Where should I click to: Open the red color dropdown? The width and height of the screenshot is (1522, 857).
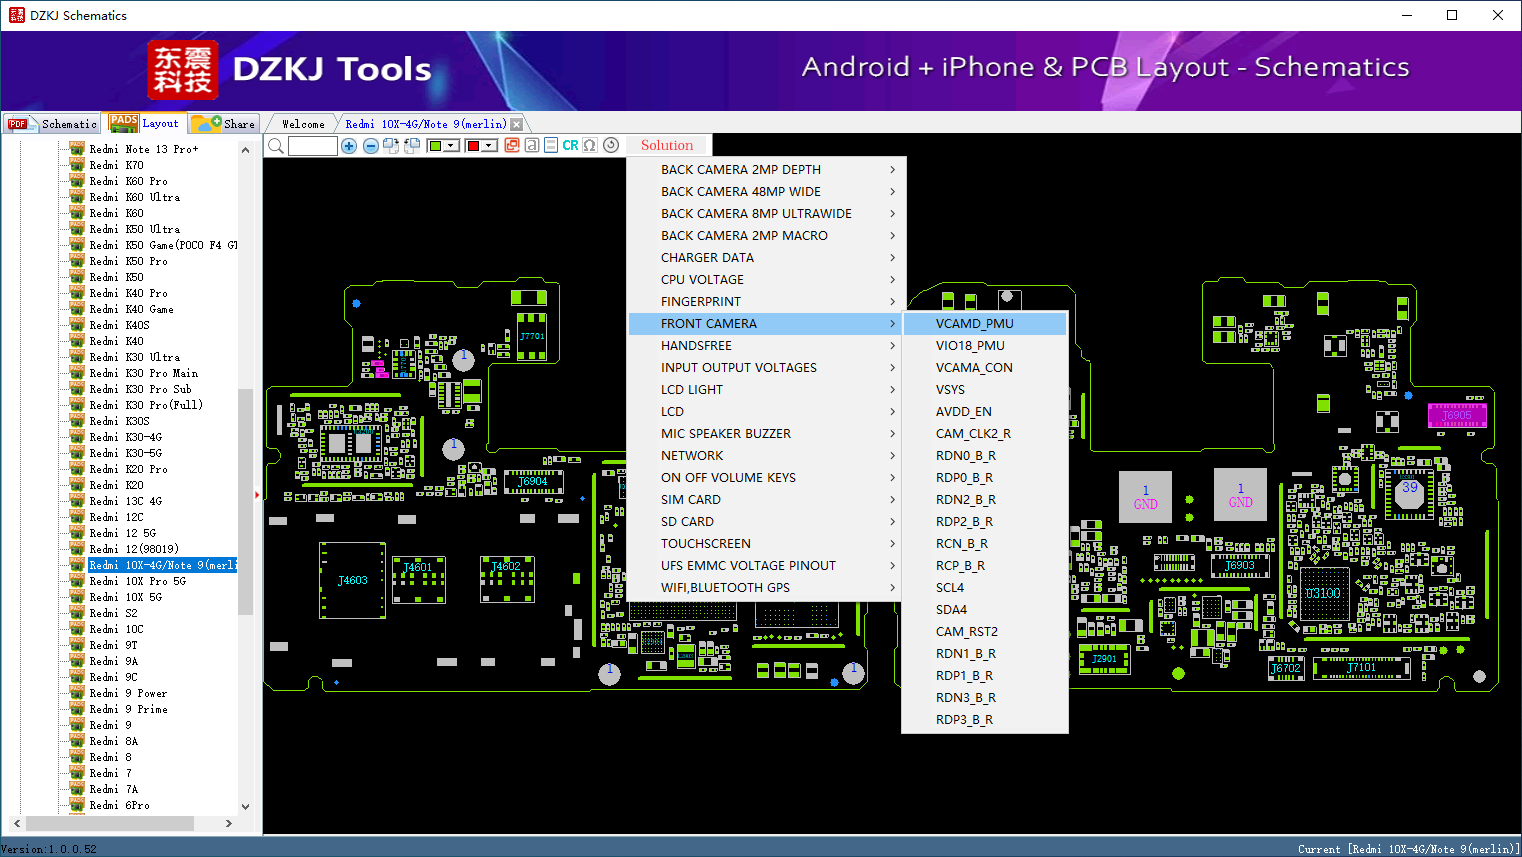click(x=490, y=146)
